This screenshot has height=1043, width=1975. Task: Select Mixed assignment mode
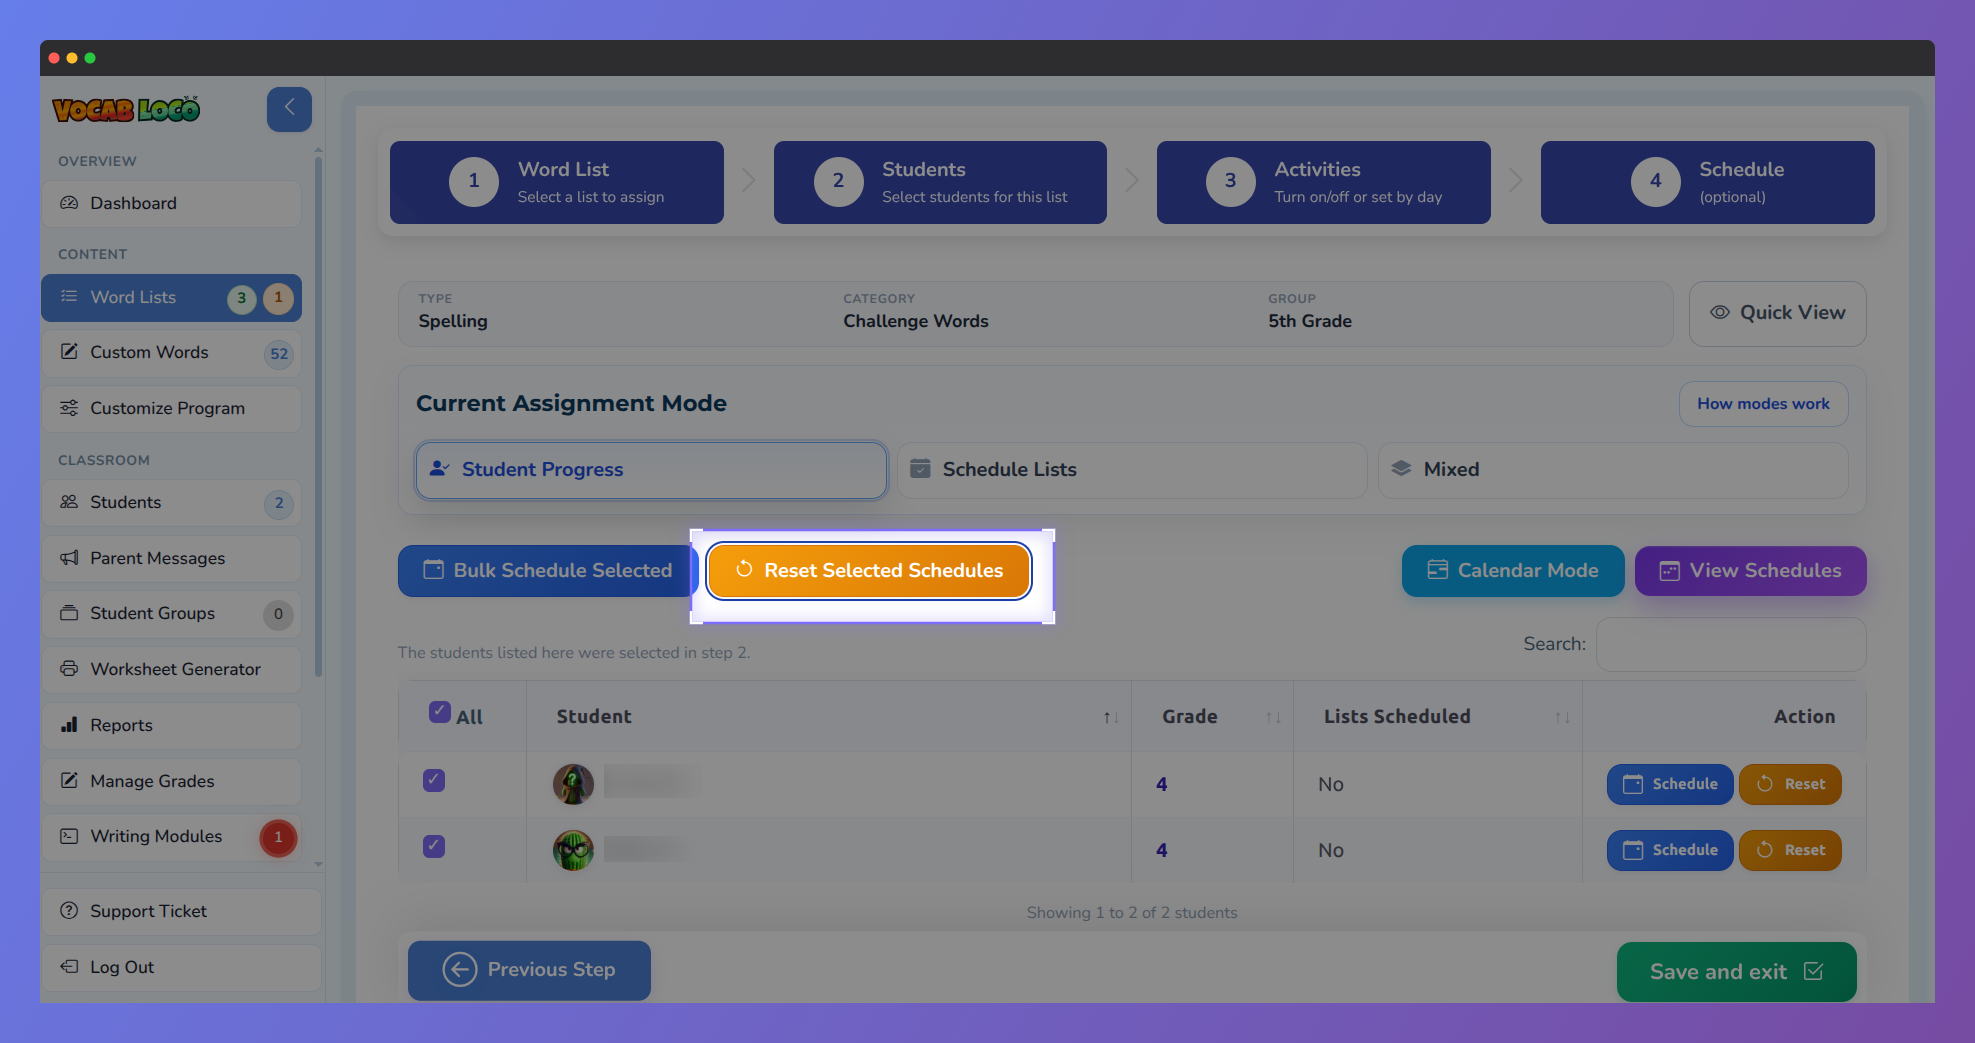1613,470
